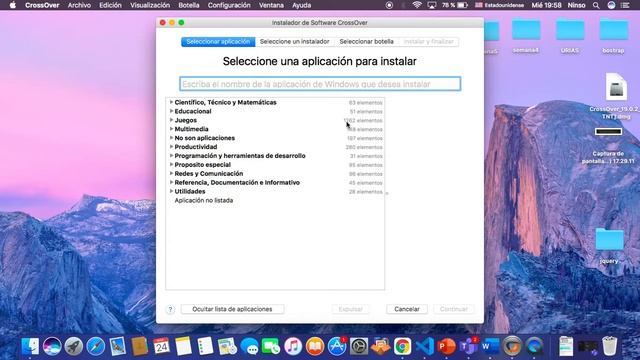Launch Siri from the dock
The image size is (640, 360).
(x=52, y=347)
